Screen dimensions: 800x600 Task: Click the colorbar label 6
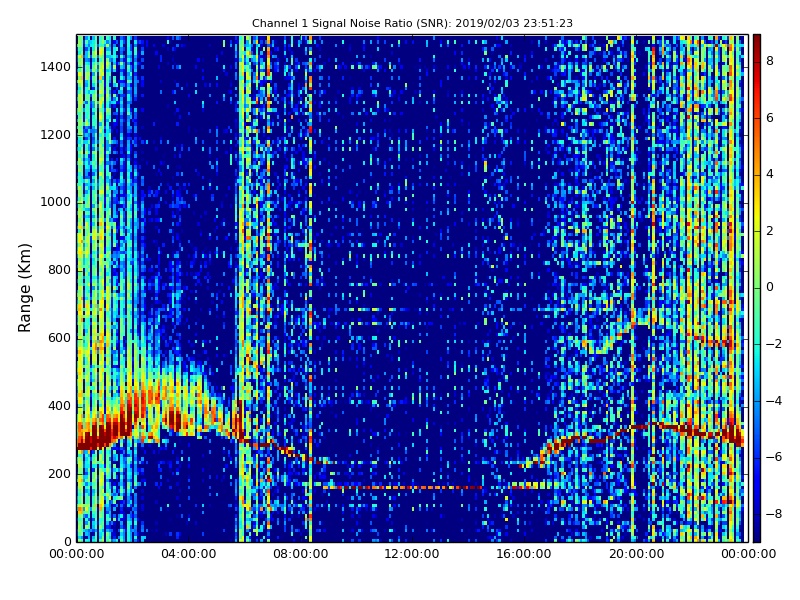[770, 118]
